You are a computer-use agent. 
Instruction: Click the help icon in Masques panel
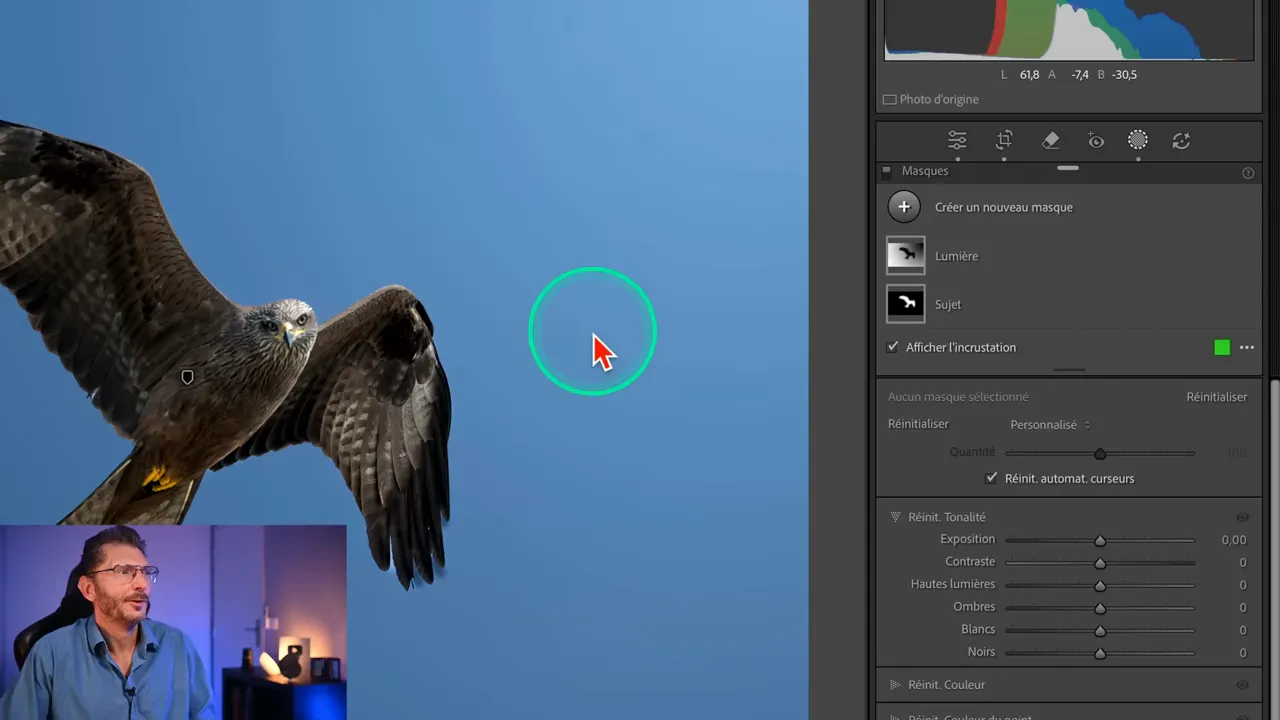click(1248, 173)
